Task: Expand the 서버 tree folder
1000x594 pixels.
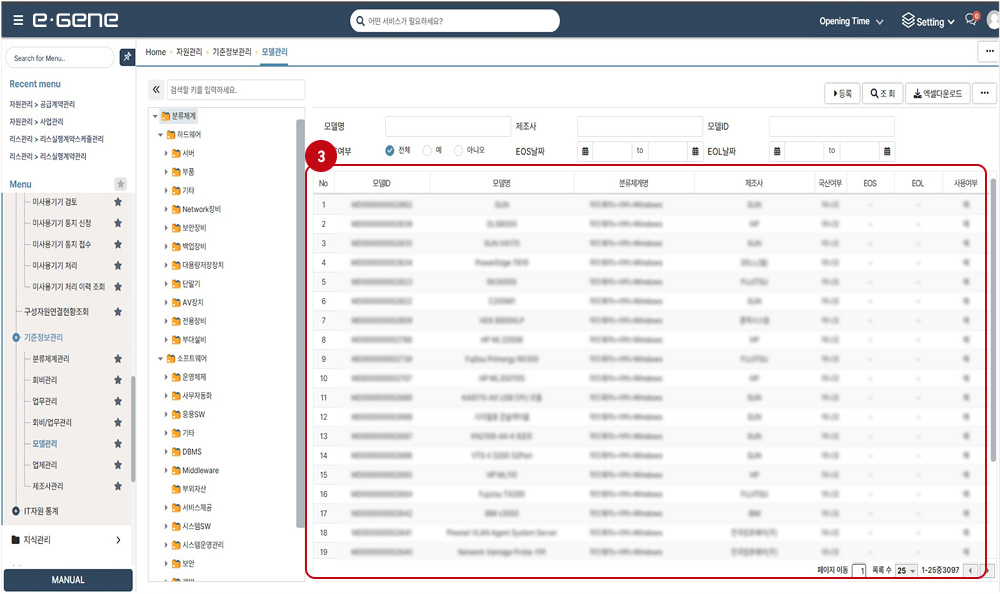Action: pyautogui.click(x=166, y=153)
